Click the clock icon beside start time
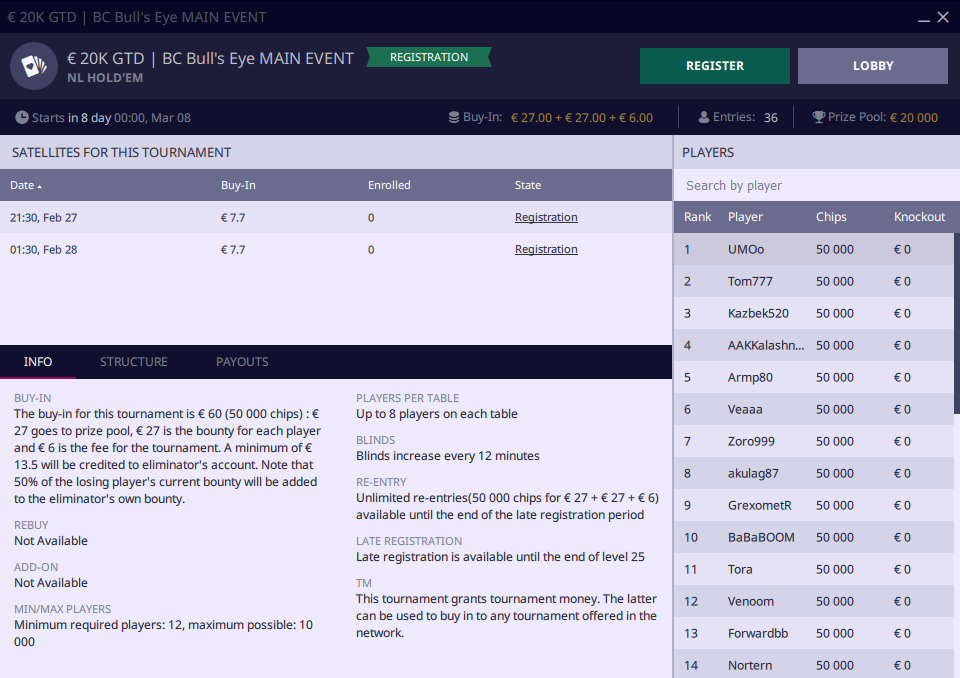The width and height of the screenshot is (960, 678). 22,117
